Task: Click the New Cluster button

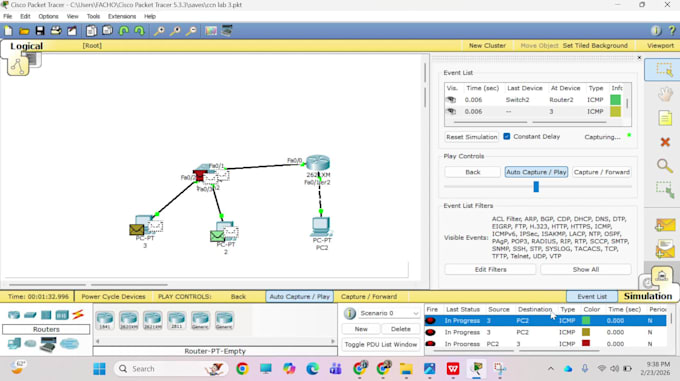Action: tap(487, 46)
